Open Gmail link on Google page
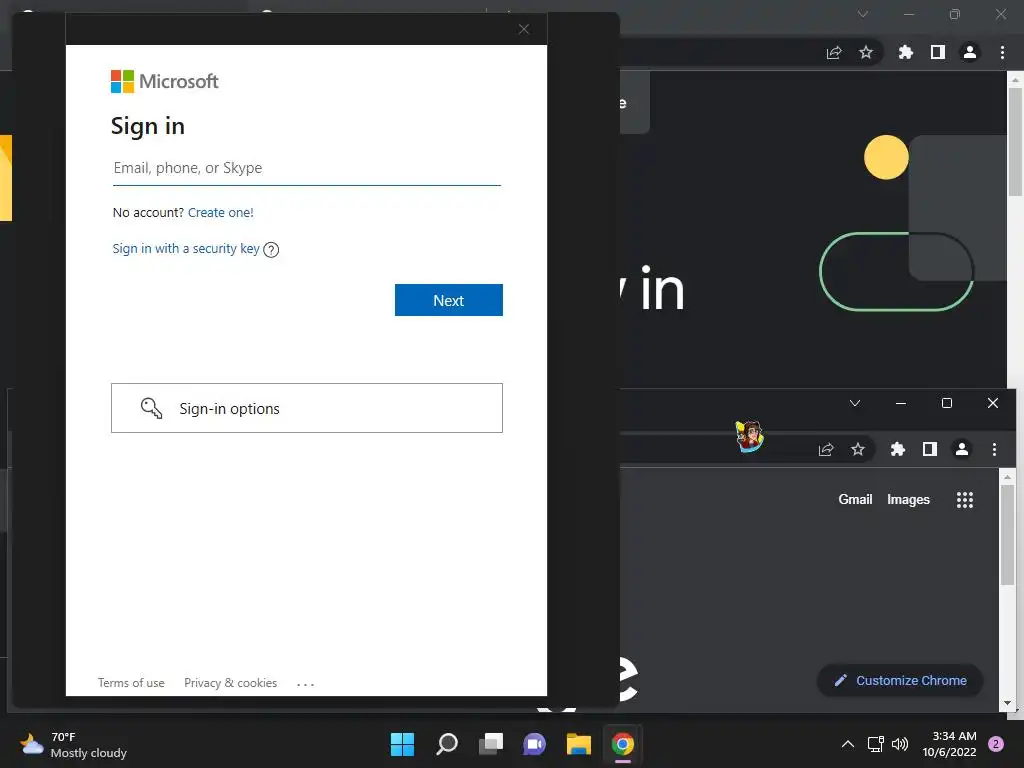The width and height of the screenshot is (1024, 768). tap(856, 500)
